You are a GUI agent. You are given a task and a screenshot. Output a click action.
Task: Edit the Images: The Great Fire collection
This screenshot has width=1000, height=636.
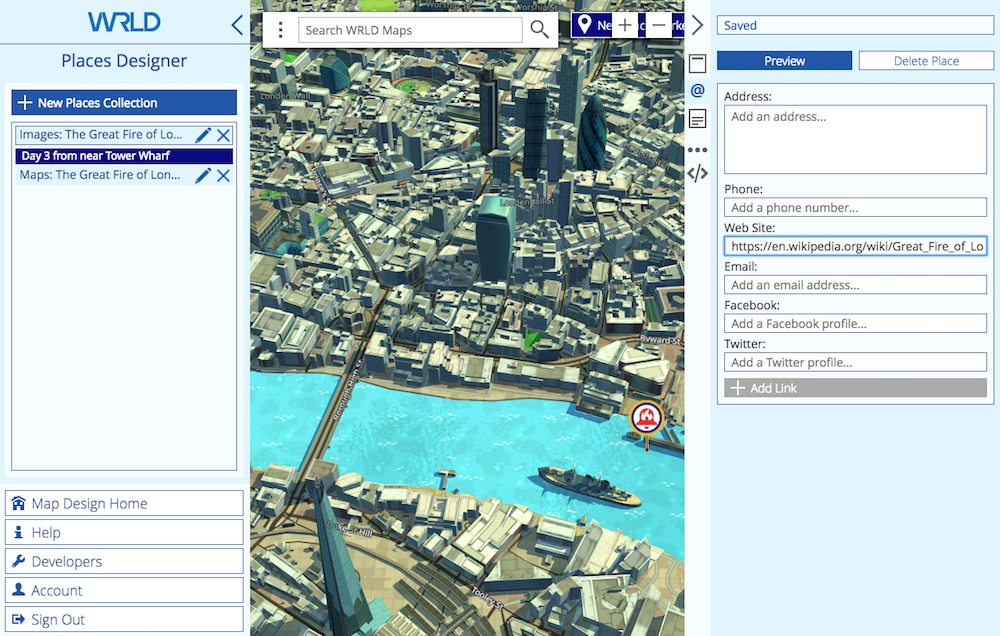[203, 135]
